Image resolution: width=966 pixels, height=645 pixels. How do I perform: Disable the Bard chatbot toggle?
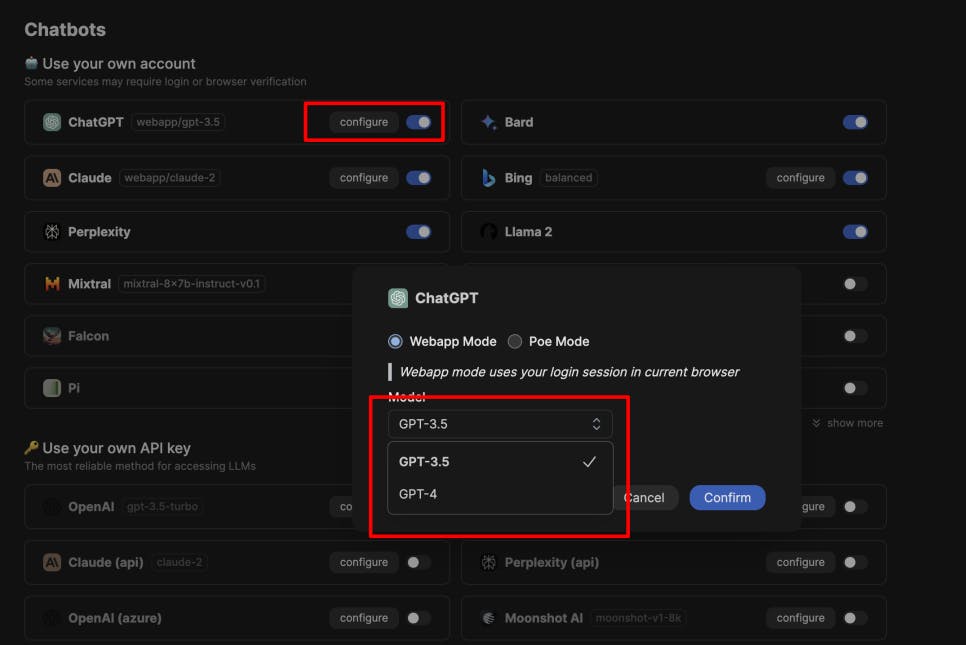(x=855, y=122)
